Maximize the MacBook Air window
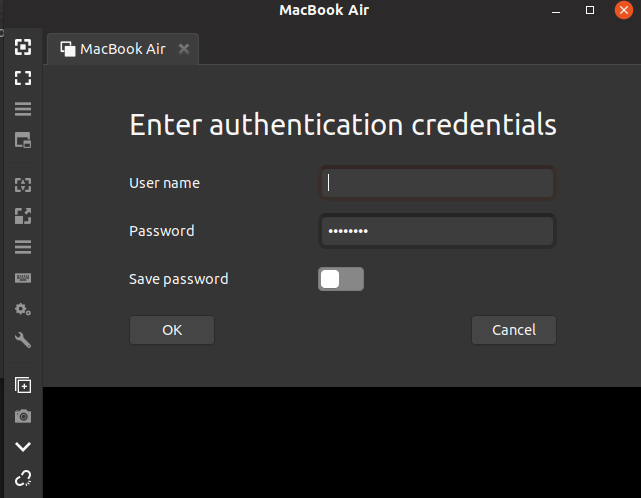Screen dimensions: 641x498 590,10
